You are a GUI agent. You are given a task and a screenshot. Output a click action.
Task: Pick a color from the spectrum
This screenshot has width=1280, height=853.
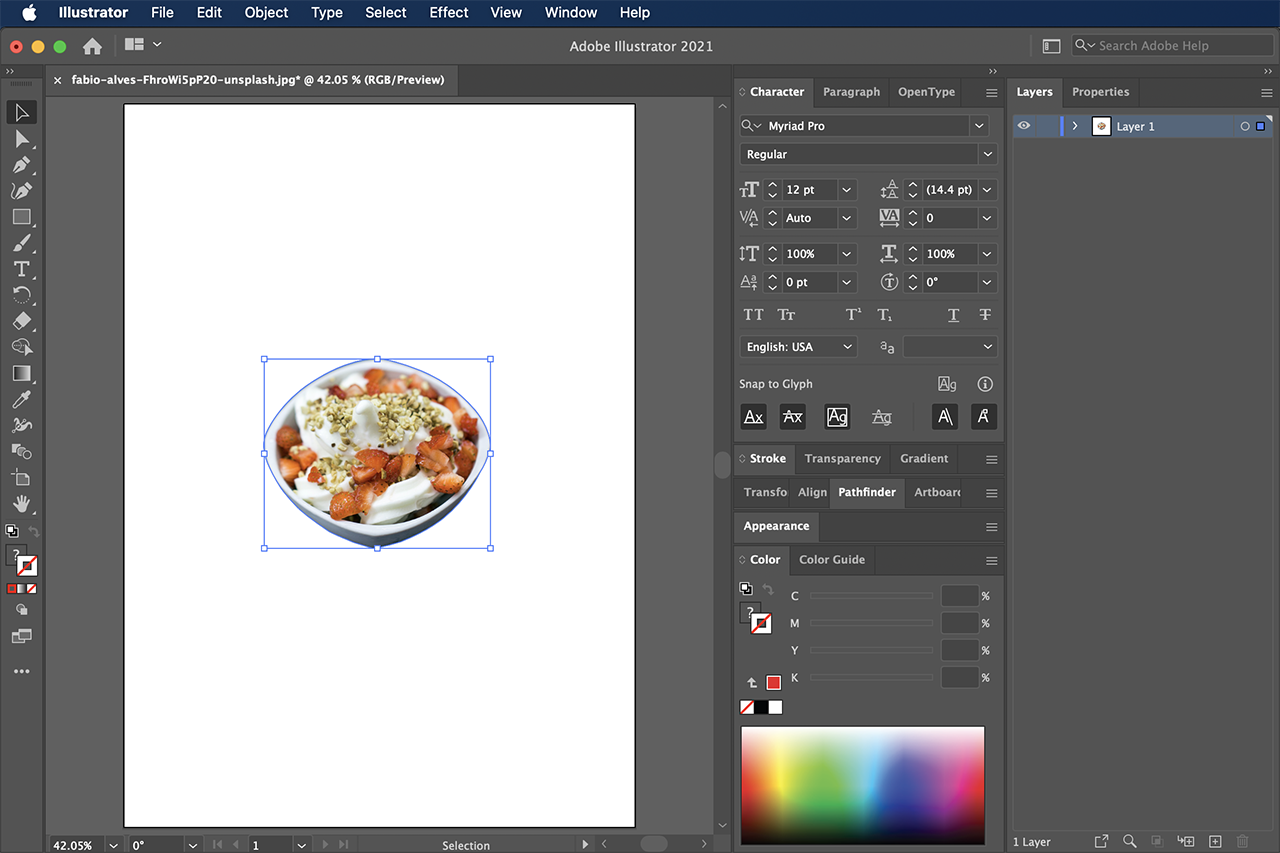[x=862, y=786]
